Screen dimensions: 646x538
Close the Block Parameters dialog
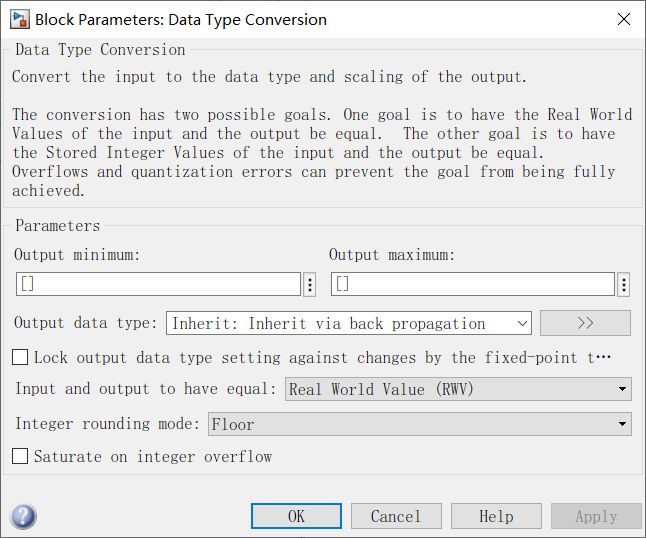(624, 19)
